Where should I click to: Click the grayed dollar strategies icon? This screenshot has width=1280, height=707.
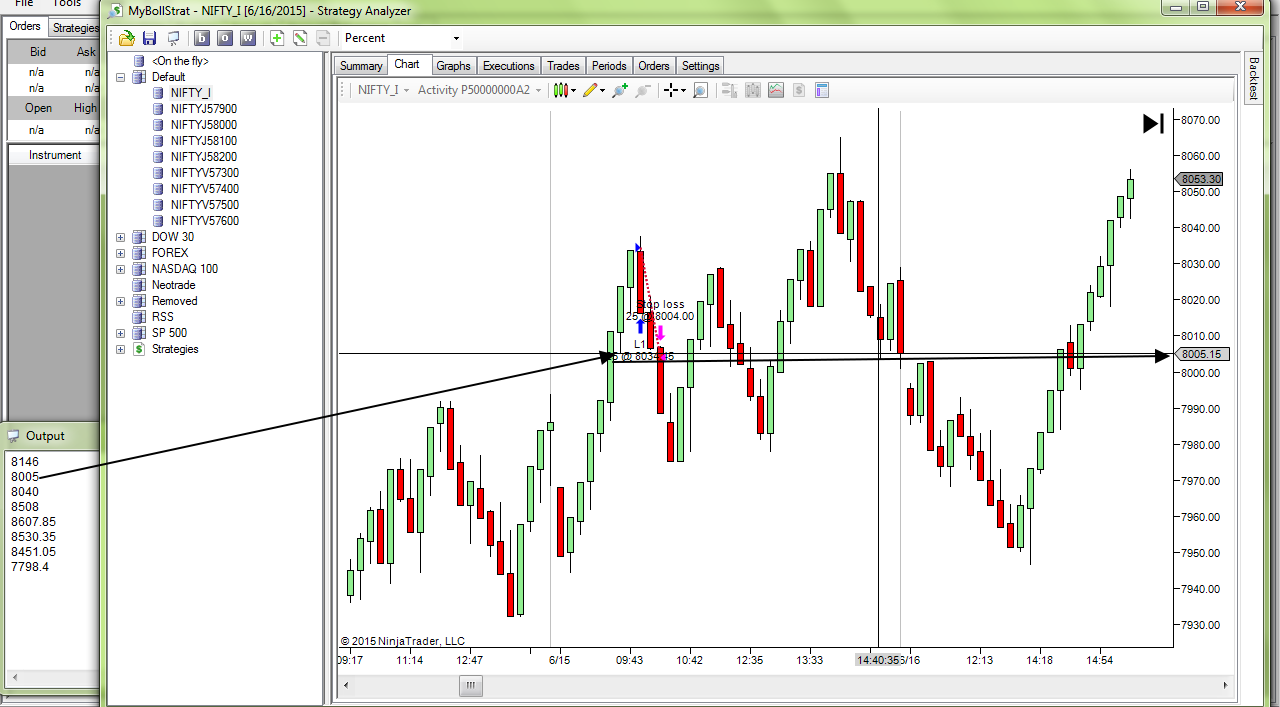[x=799, y=90]
